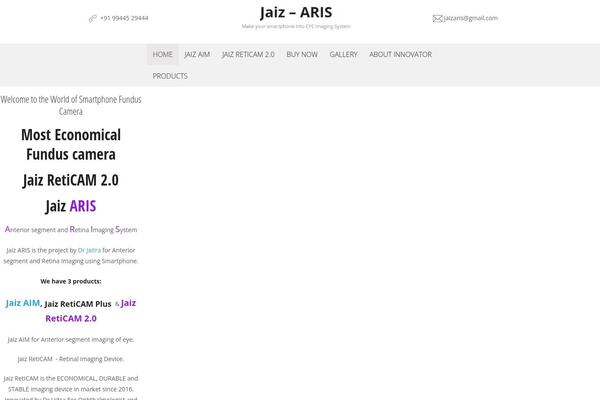Click 'Jaiz RetiCAM - Retinal imaging Device' line
The image size is (600, 400).
click(71, 359)
